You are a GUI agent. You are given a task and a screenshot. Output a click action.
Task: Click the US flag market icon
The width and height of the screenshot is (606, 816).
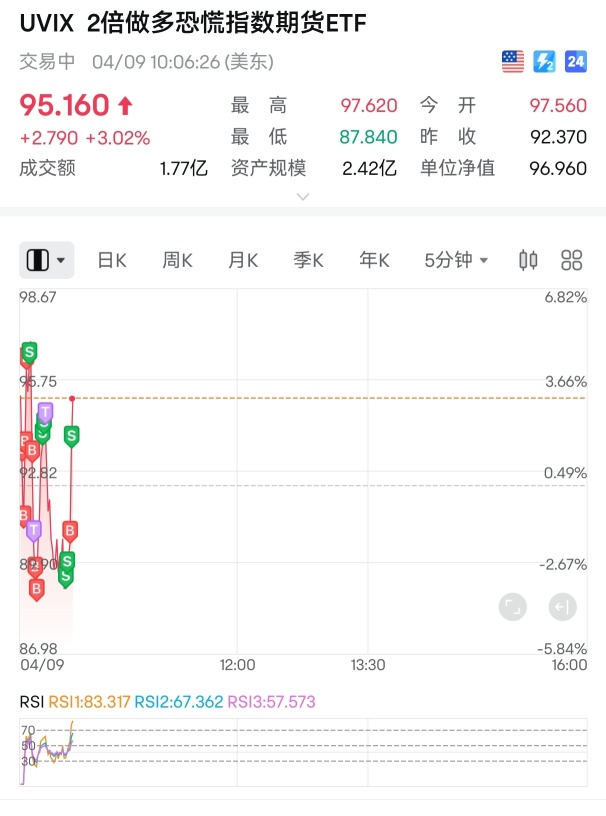coord(512,62)
